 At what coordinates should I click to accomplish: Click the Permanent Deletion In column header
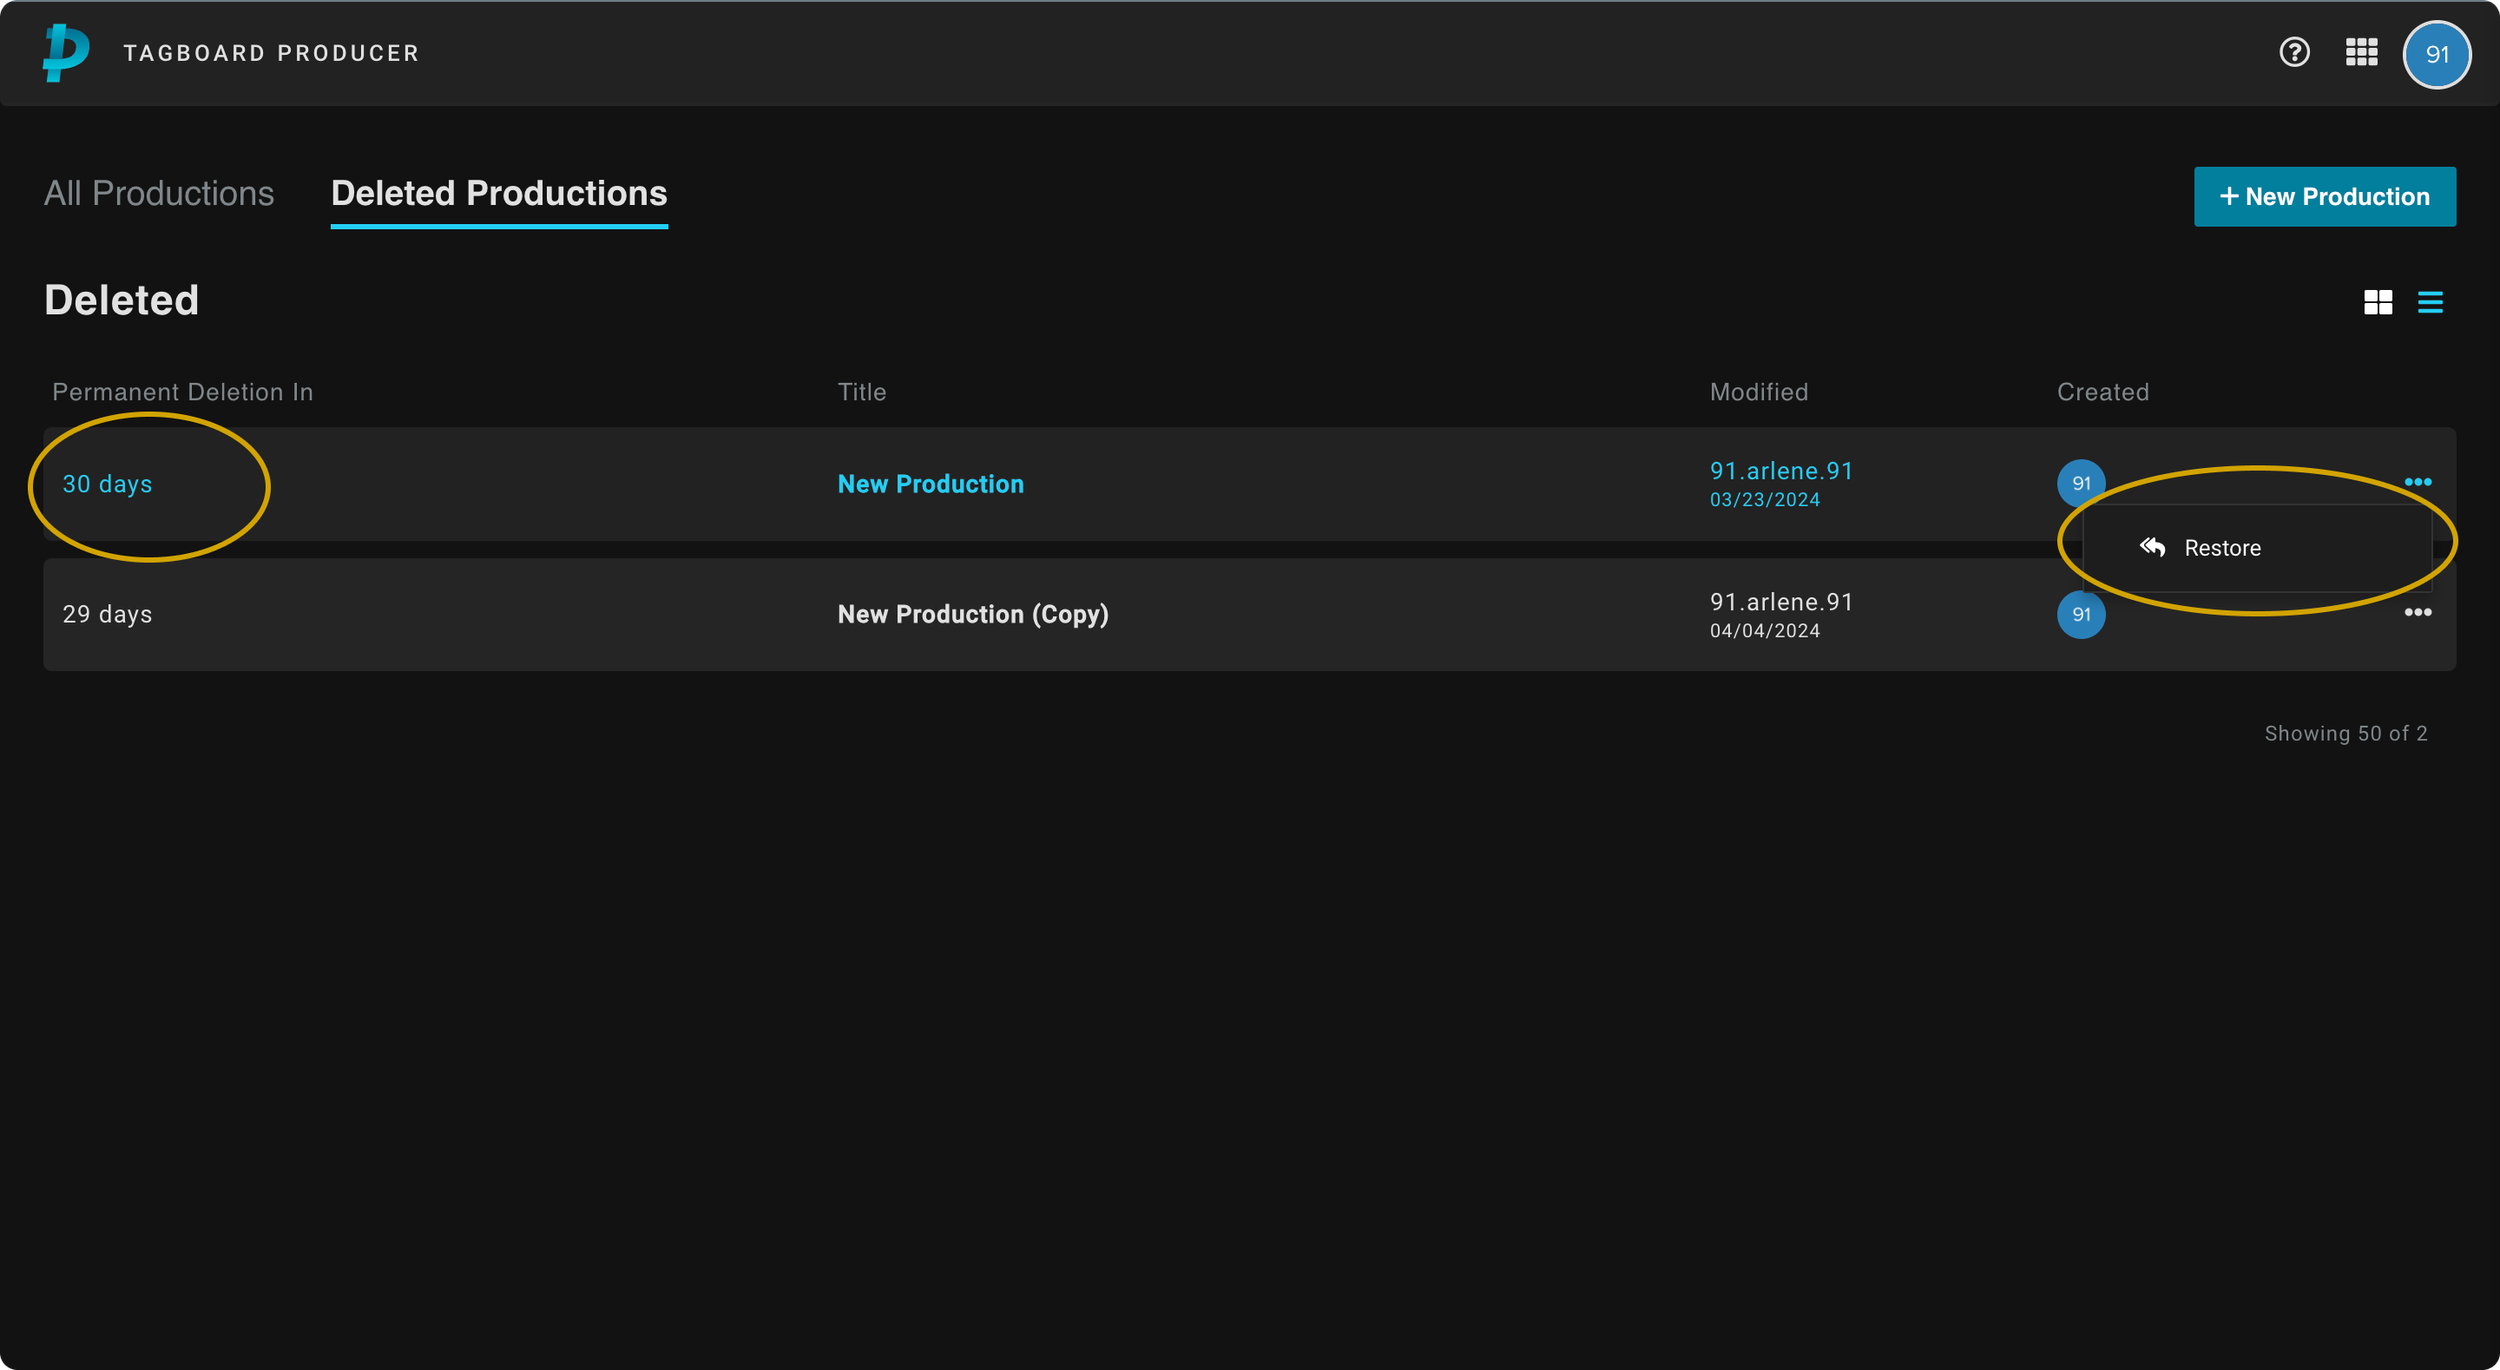183,392
